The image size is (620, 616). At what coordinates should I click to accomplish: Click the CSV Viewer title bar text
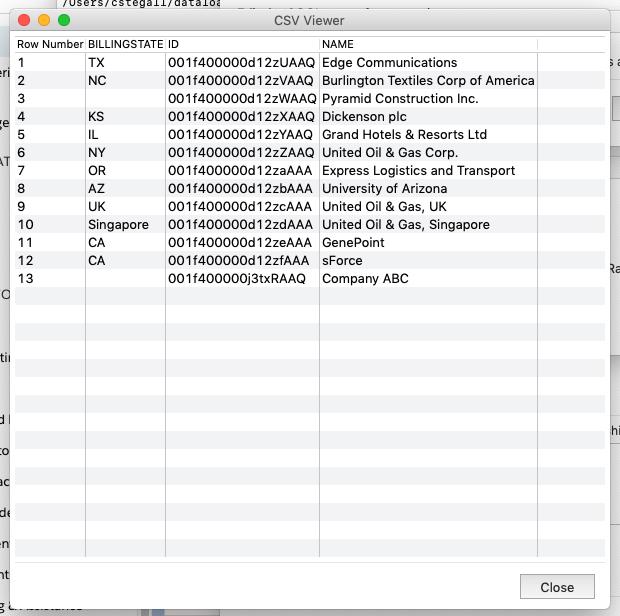(309, 21)
